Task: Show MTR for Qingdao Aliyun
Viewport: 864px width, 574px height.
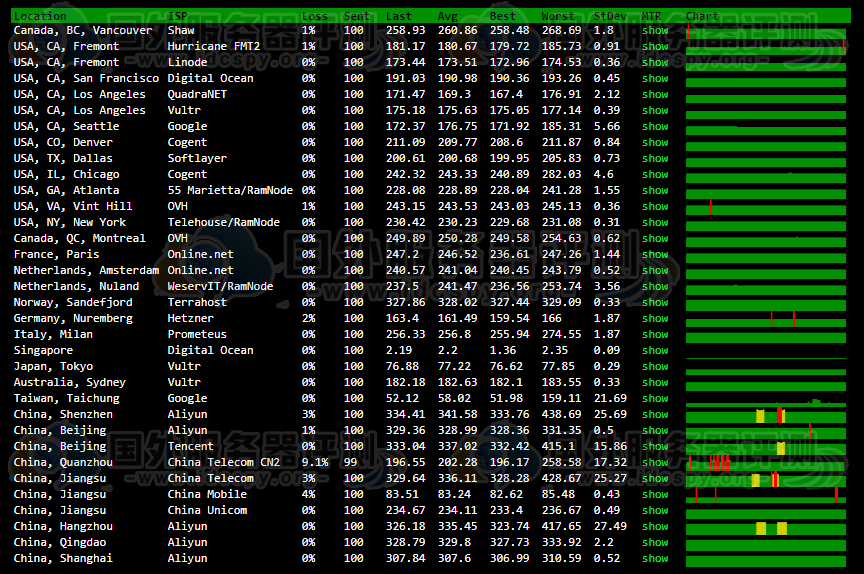Action: pos(655,541)
